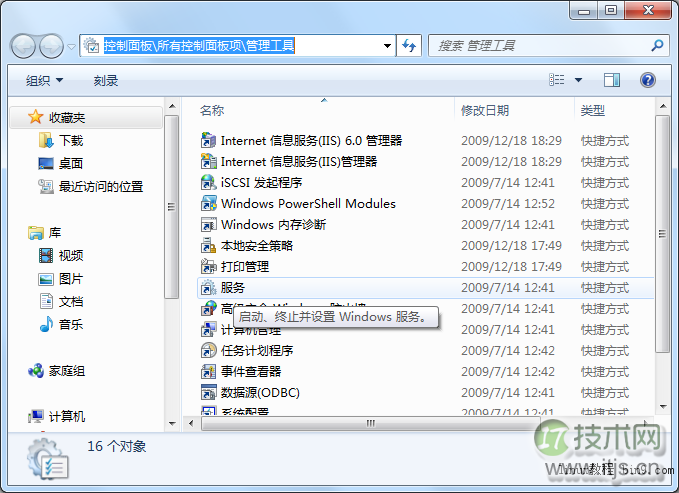
Task: Click the Back navigation arrow
Action: click(x=23, y=45)
